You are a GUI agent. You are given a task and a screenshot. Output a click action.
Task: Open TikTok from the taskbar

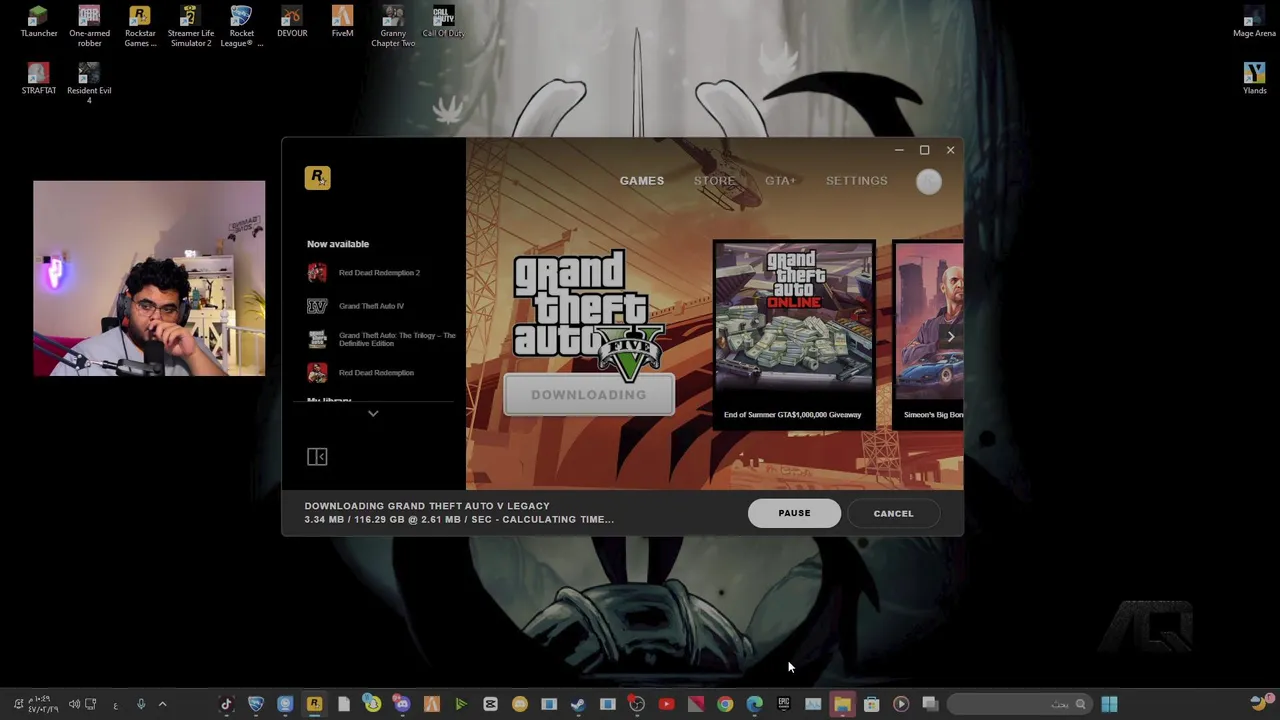click(226, 704)
